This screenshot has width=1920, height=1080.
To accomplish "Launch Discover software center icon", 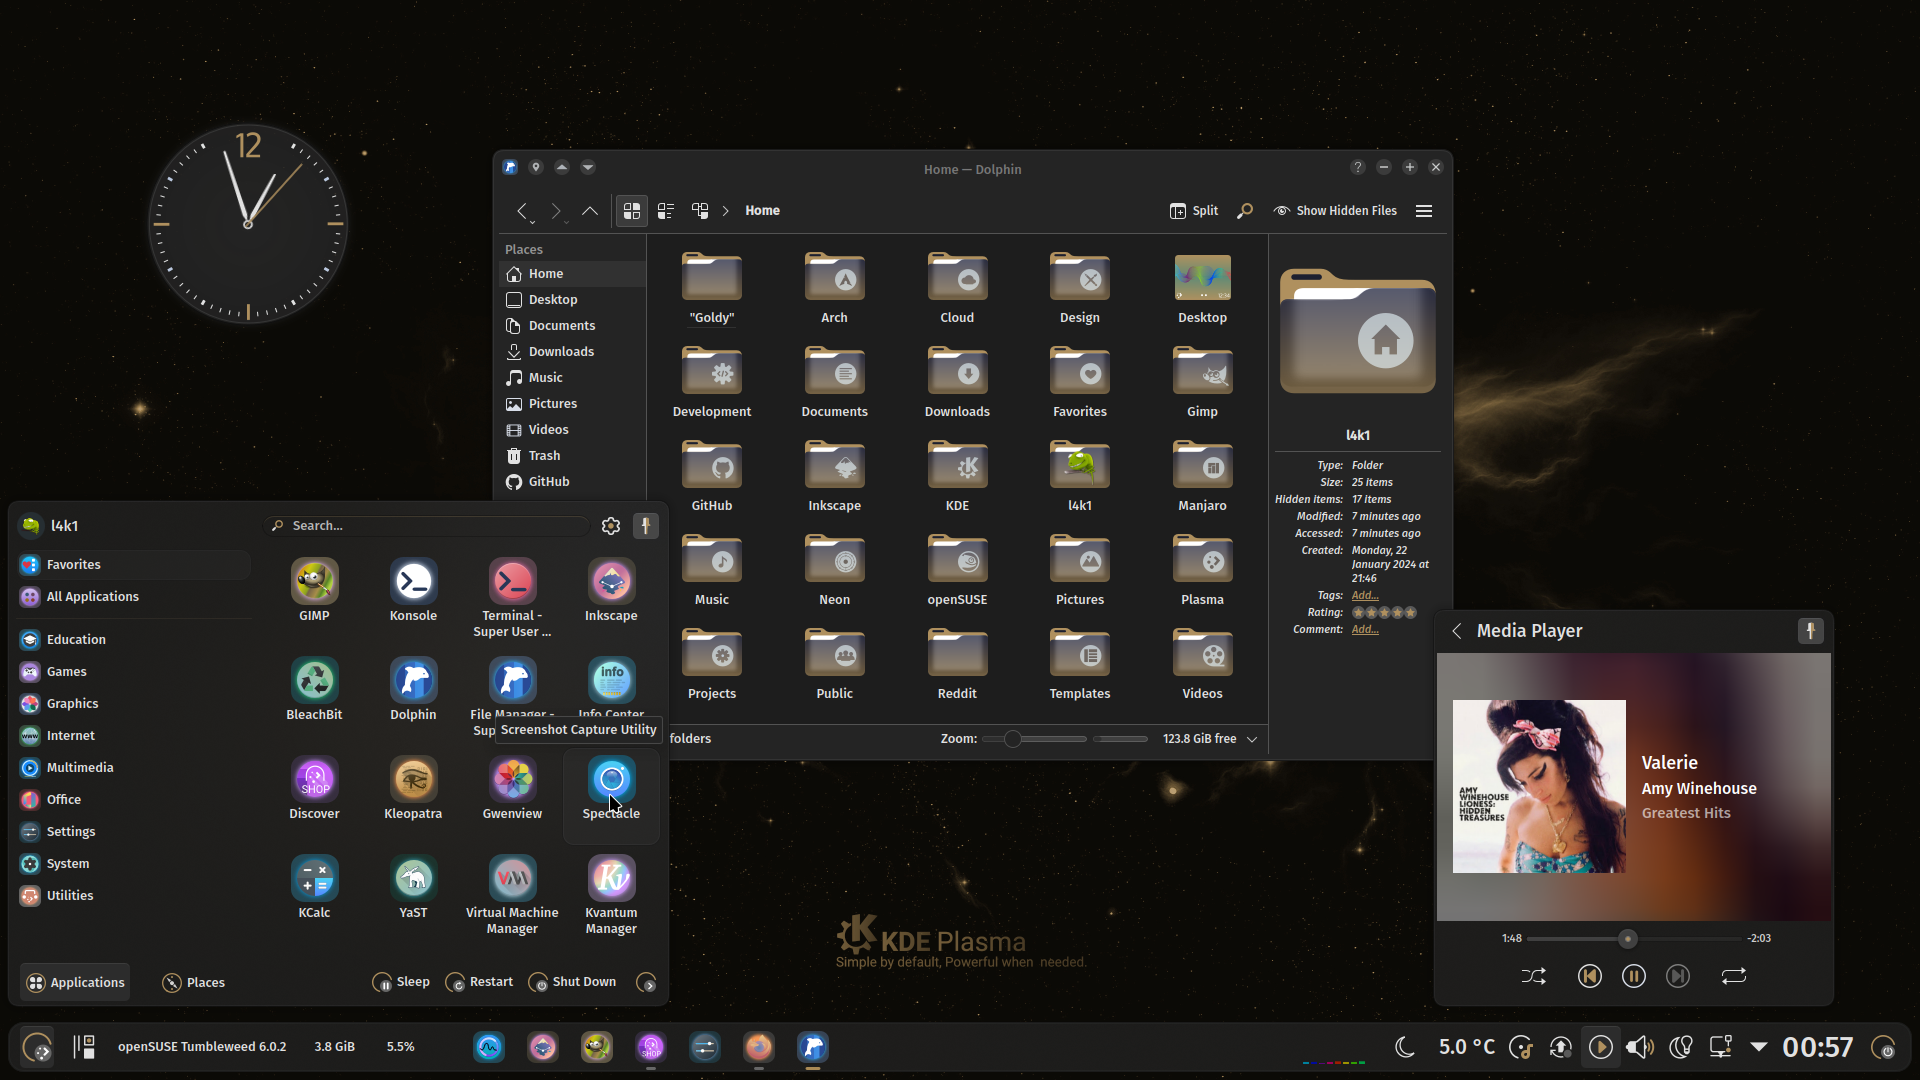I will 314,789.
